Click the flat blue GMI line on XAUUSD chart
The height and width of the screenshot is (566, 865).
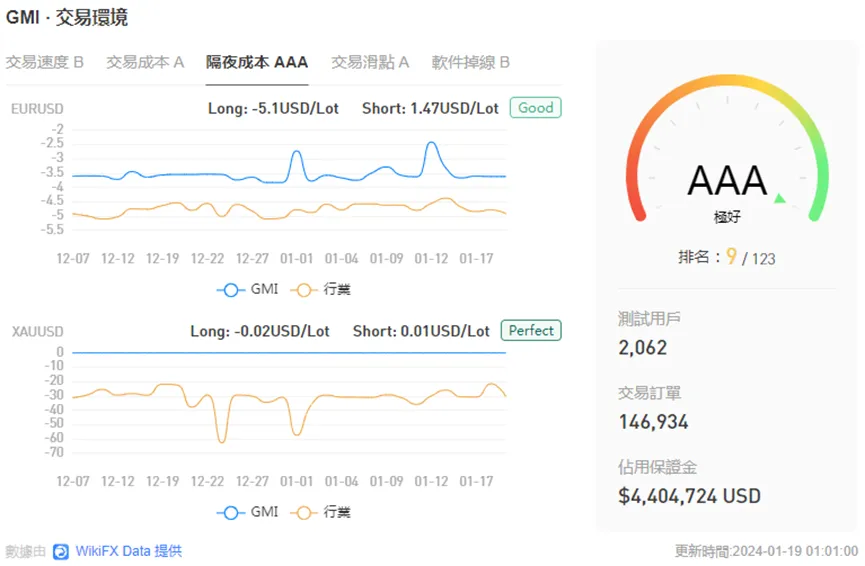(x=289, y=353)
